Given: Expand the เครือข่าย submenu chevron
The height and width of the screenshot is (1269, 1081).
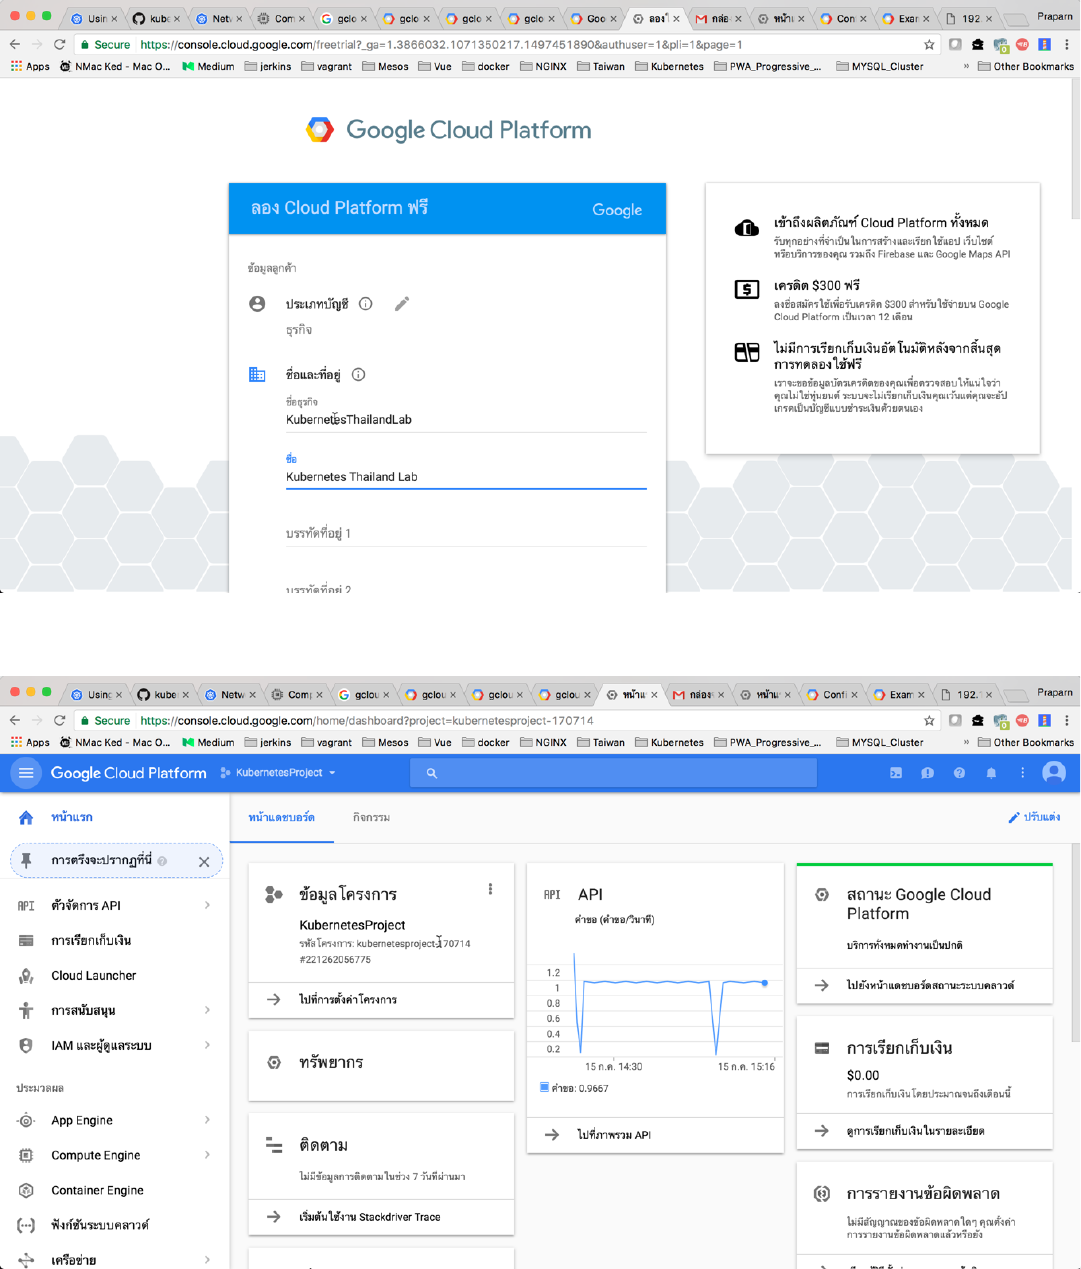Looking at the screenshot, I should coord(207,1260).
